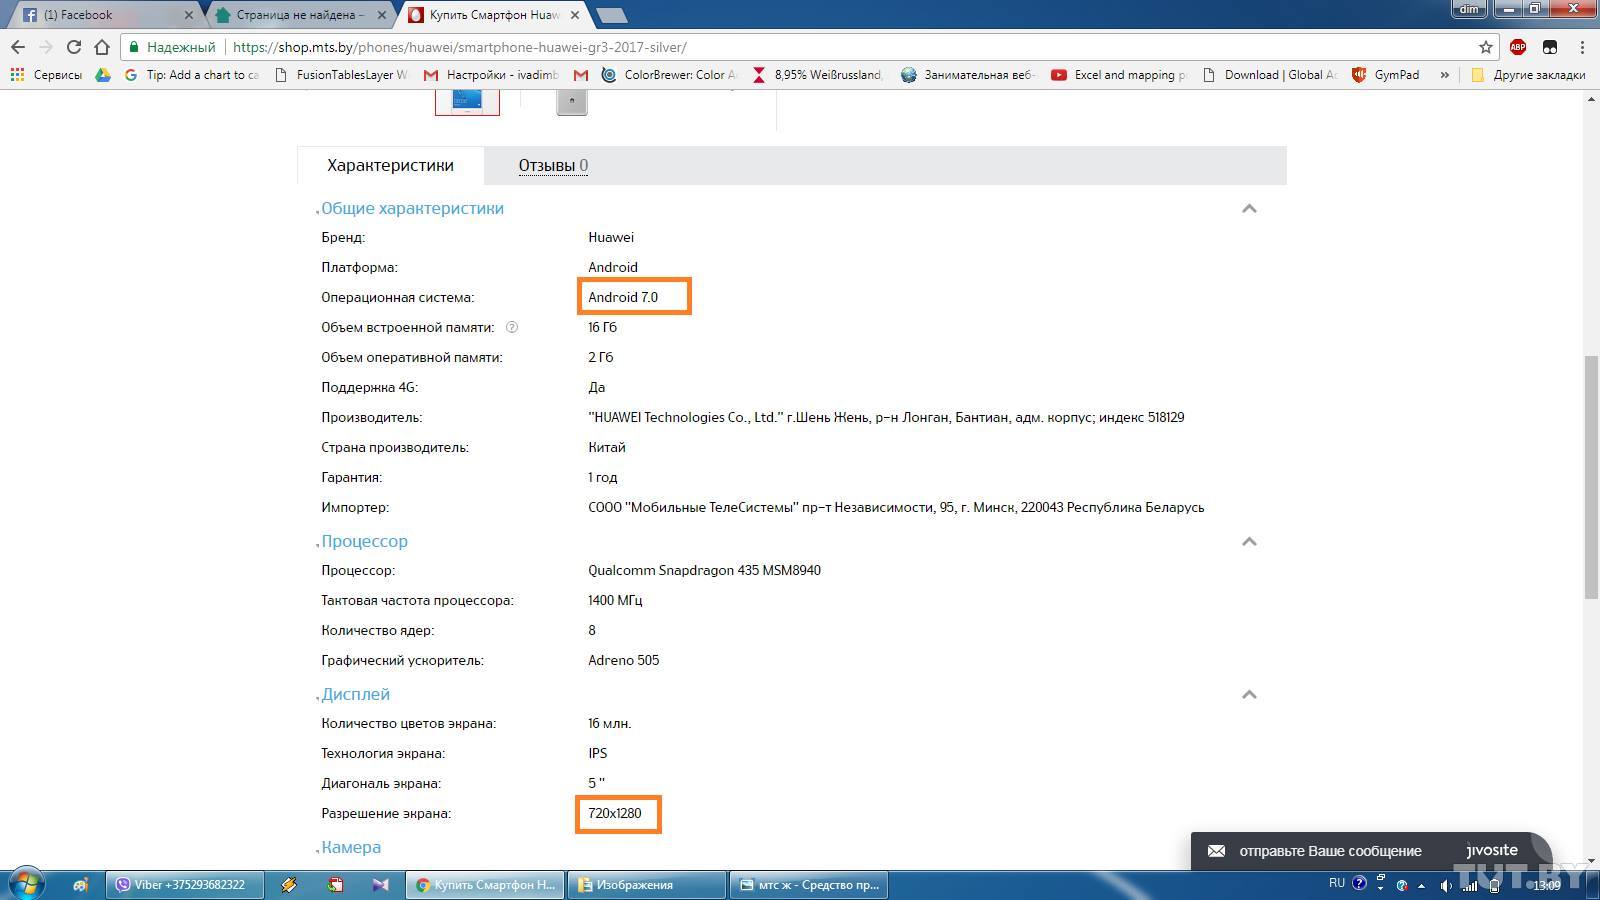Screen dimensions: 1600x900
Task: Open the FusionTablesLayer bookmark
Action: pos(341,75)
